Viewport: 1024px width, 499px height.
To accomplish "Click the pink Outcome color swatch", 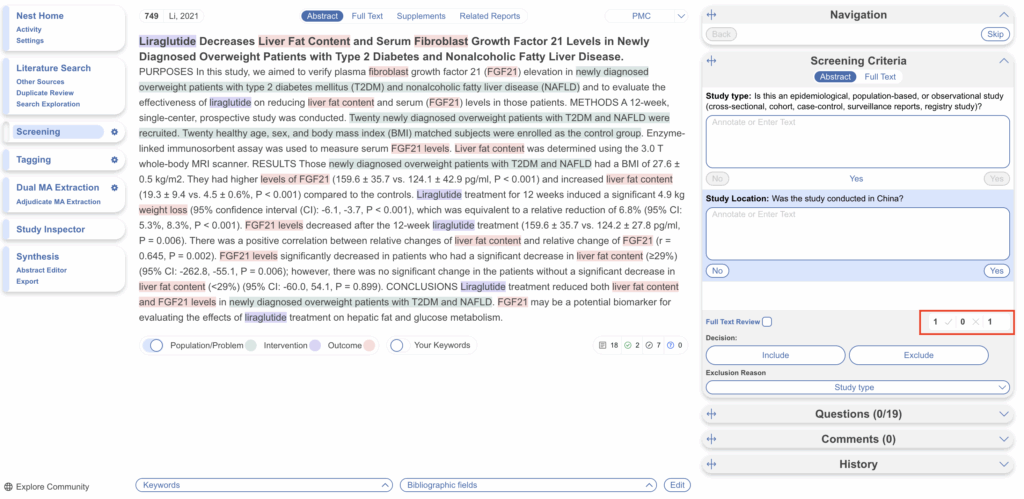I will click(x=369, y=345).
